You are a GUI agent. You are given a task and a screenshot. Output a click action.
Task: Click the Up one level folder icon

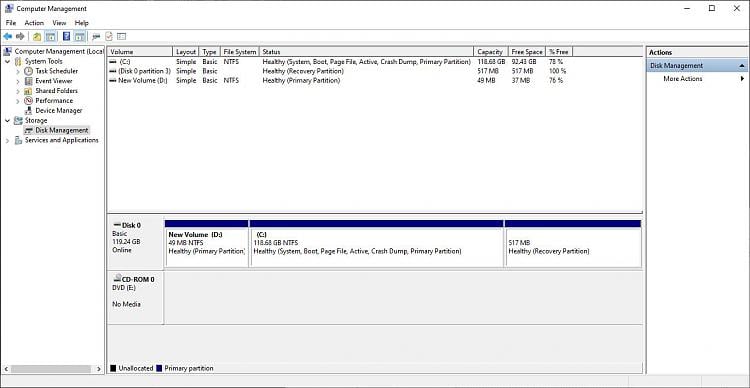click(x=37, y=36)
